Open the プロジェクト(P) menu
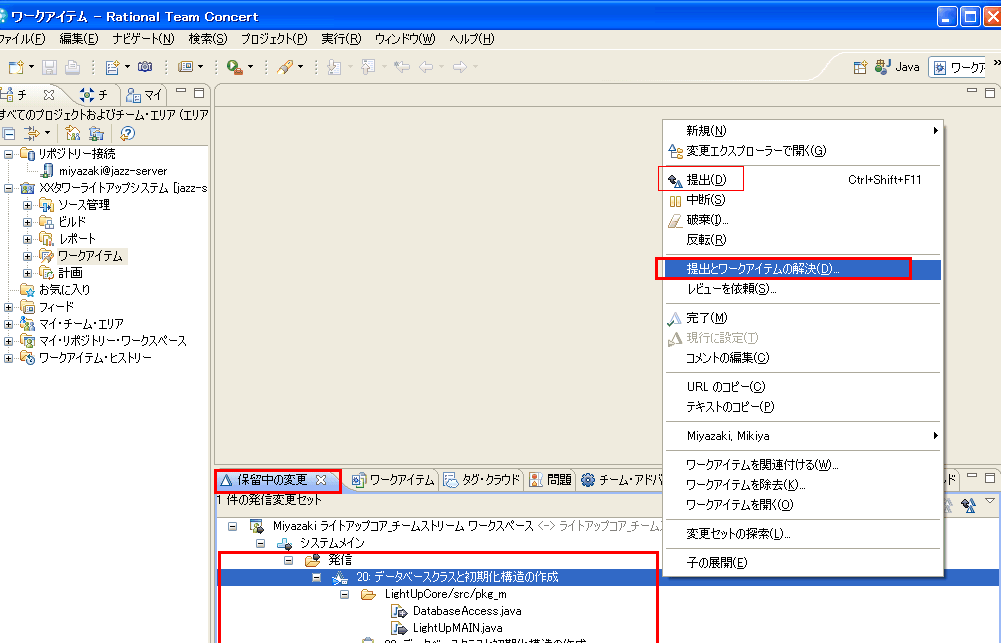The height and width of the screenshot is (643, 1001). point(274,39)
